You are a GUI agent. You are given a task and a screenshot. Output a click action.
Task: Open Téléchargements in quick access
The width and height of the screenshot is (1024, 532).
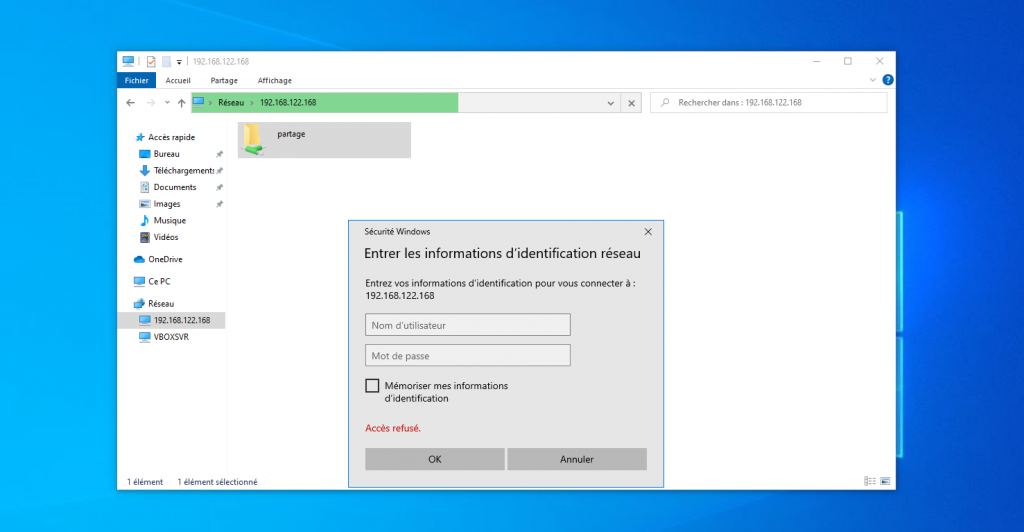coord(183,171)
